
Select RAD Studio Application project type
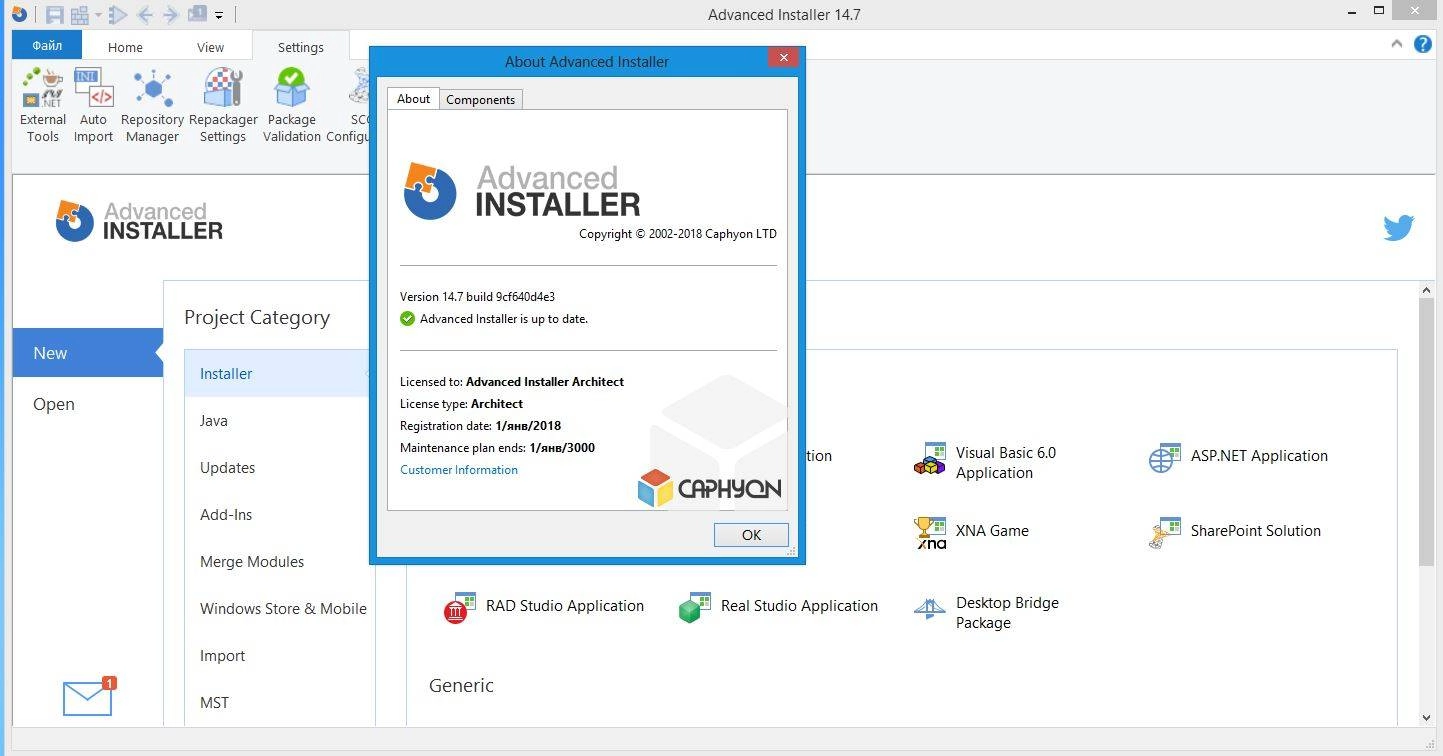tap(543, 606)
